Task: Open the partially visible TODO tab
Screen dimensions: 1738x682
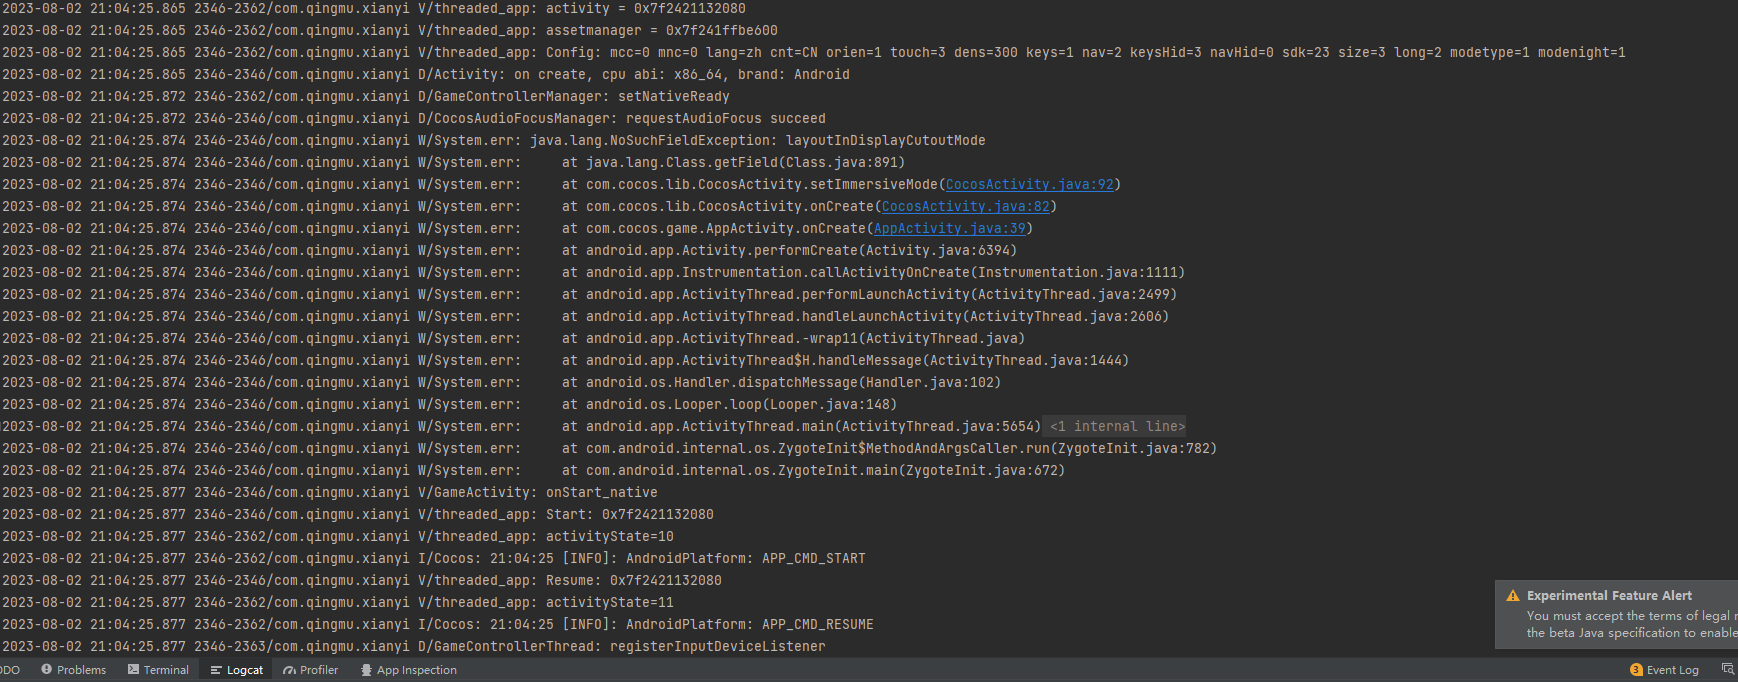Action: pos(10,670)
